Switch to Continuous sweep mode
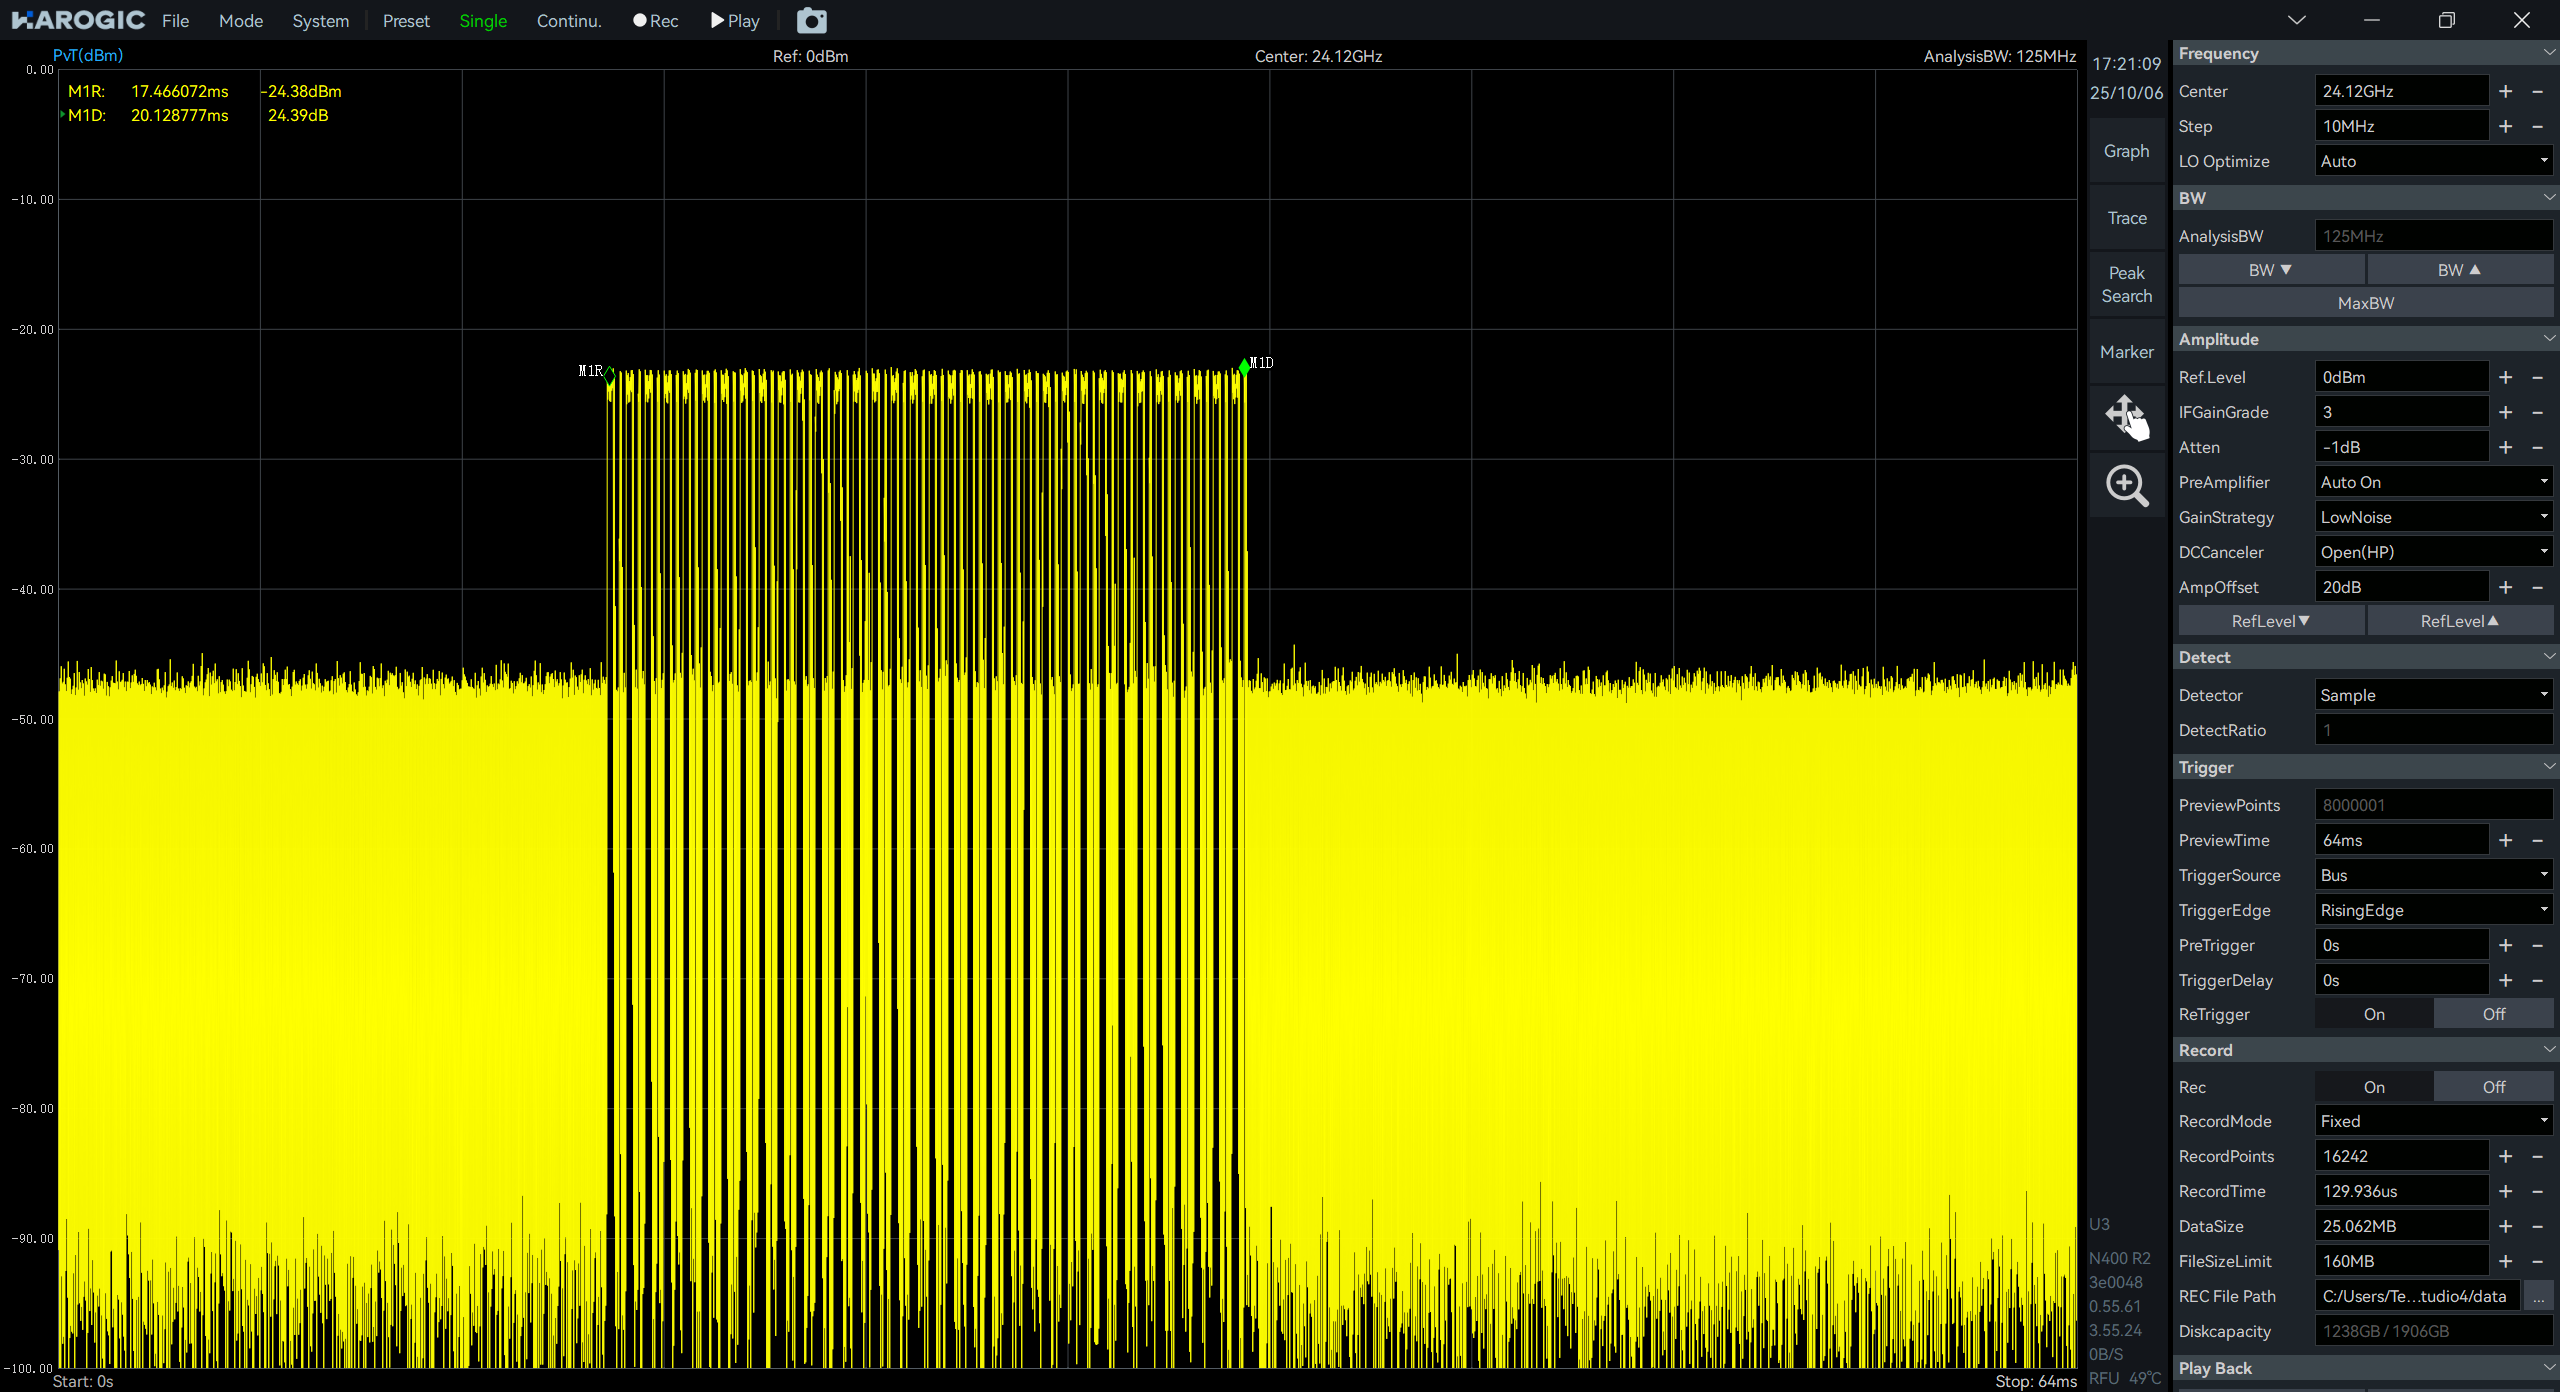The height and width of the screenshot is (1392, 2560). pos(568,21)
